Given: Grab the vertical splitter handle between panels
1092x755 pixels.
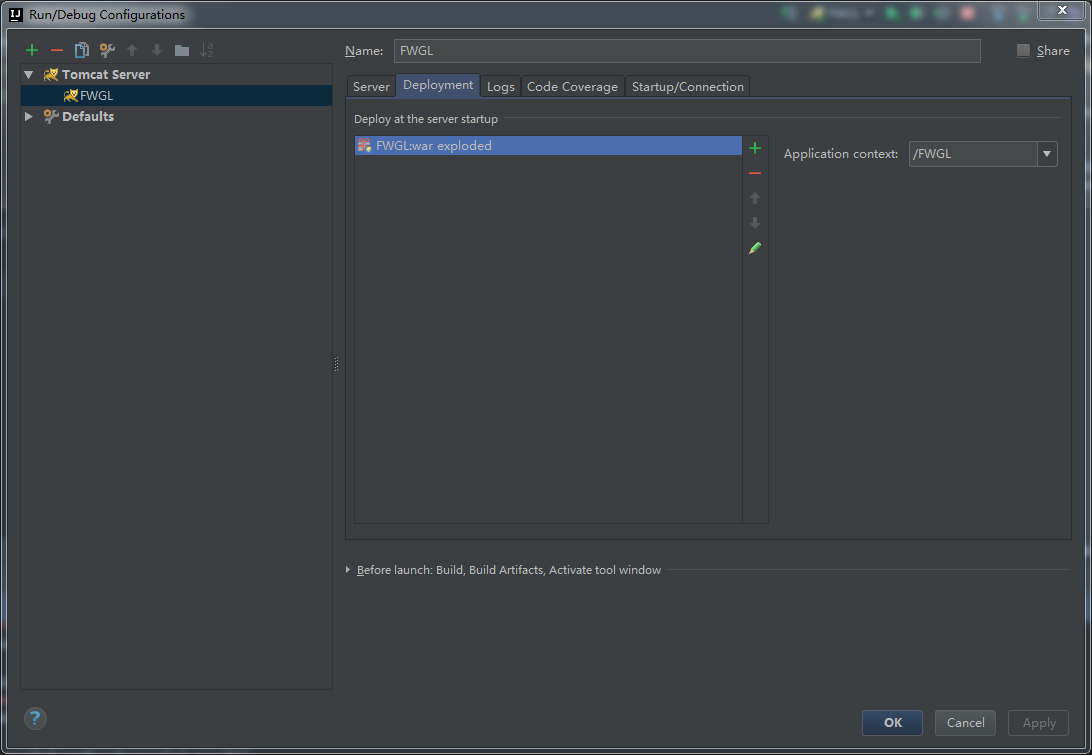Looking at the screenshot, I should pos(336,364).
